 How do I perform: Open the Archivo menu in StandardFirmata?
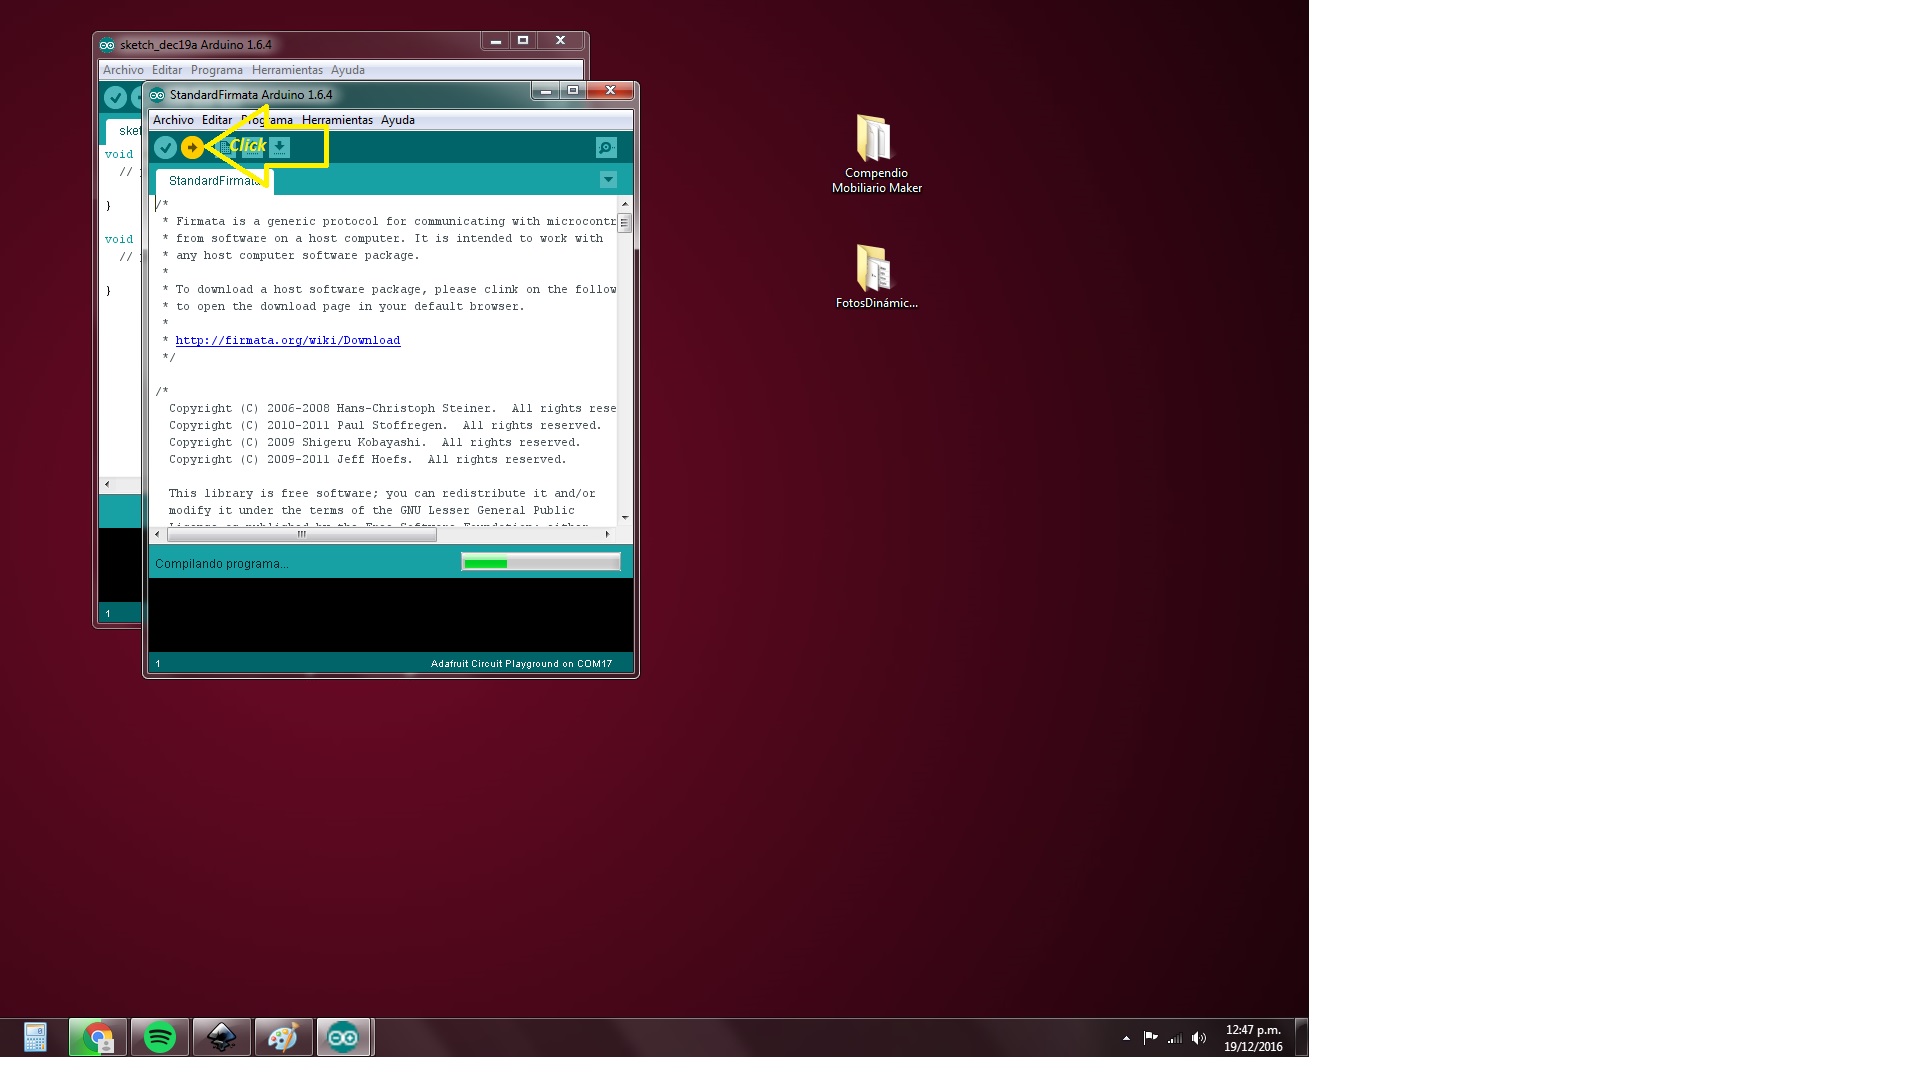173,120
